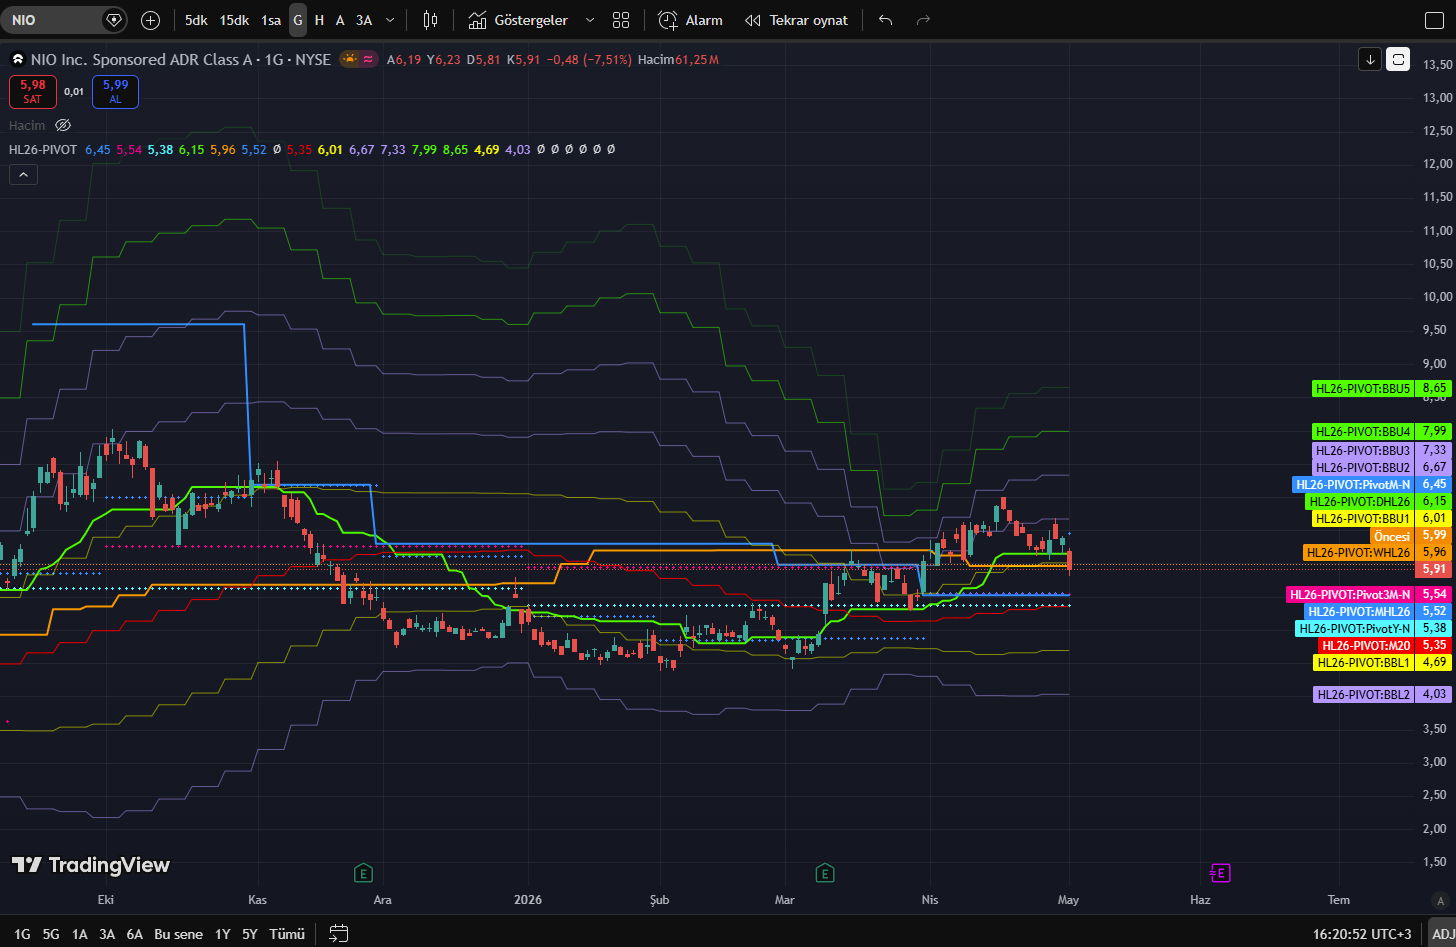Click the 5,99 AL buy button
The width and height of the screenshot is (1456, 947).
coord(116,91)
